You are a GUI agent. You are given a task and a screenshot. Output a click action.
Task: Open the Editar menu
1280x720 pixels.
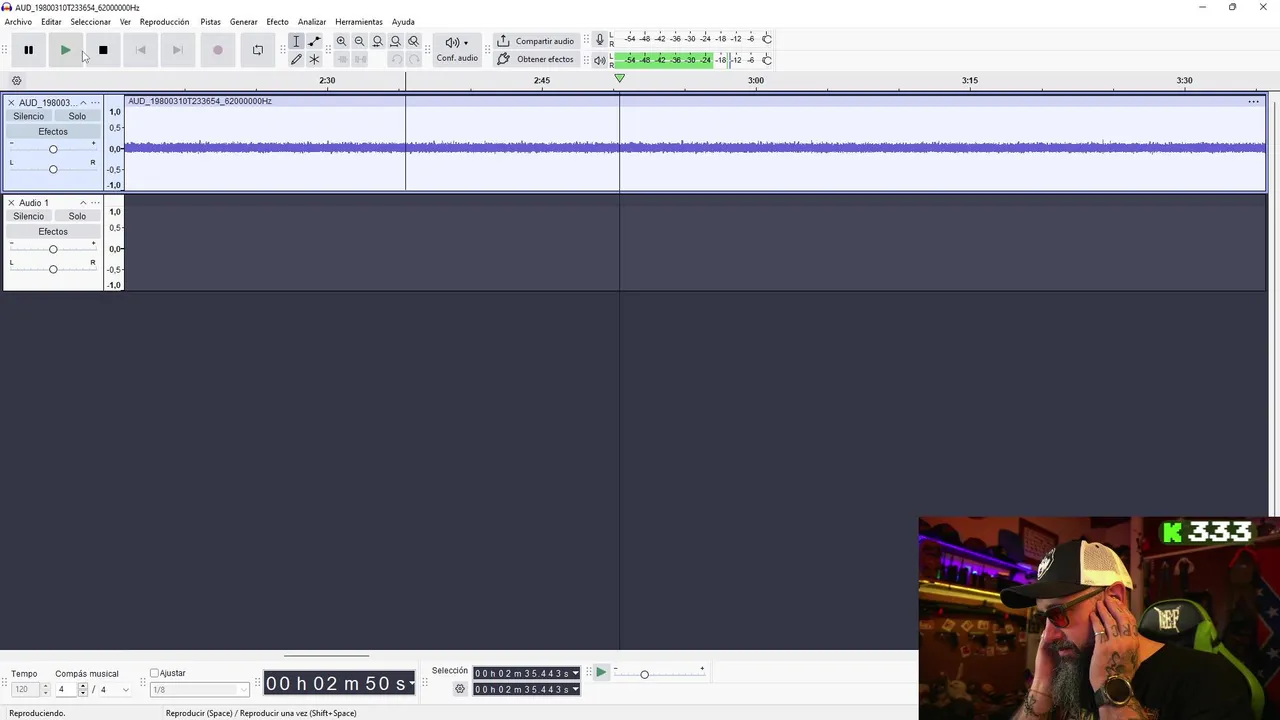pos(51,22)
